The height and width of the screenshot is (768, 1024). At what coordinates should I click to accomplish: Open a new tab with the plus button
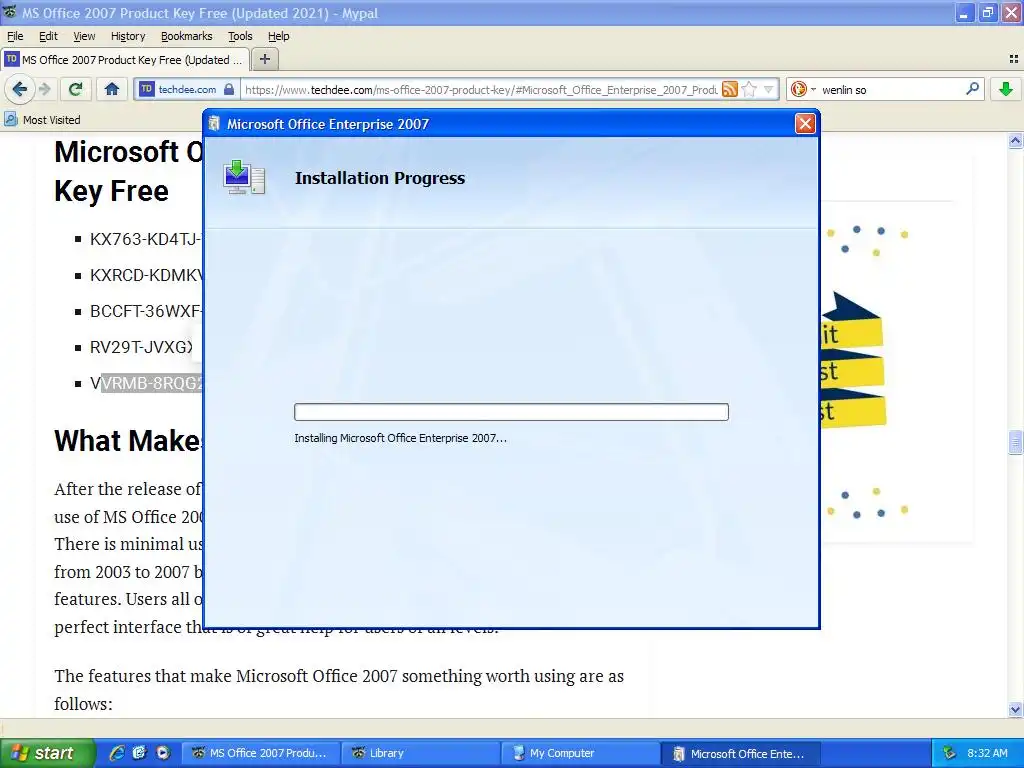tap(264, 59)
